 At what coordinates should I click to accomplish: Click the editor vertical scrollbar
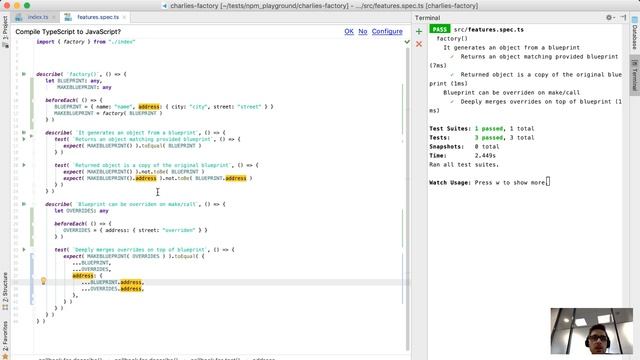(x=407, y=200)
